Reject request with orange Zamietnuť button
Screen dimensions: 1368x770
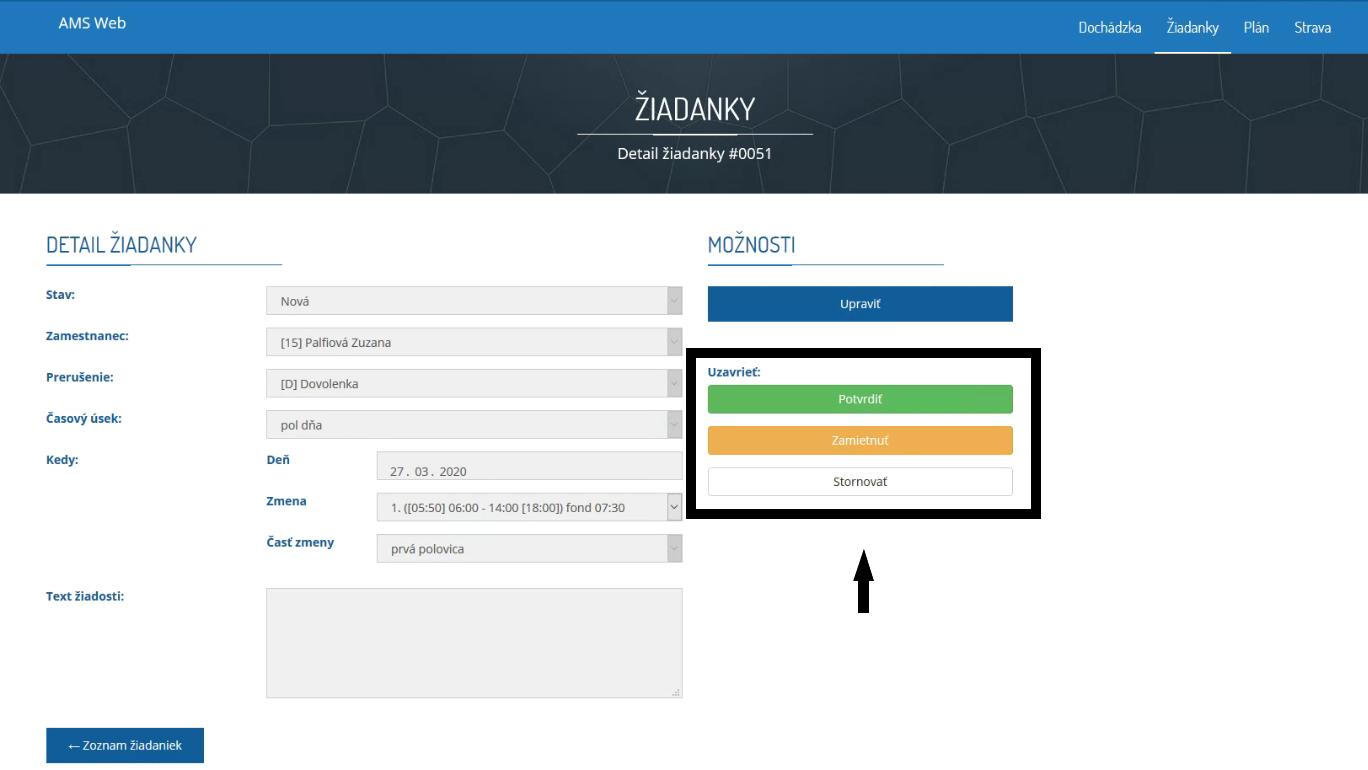point(860,441)
